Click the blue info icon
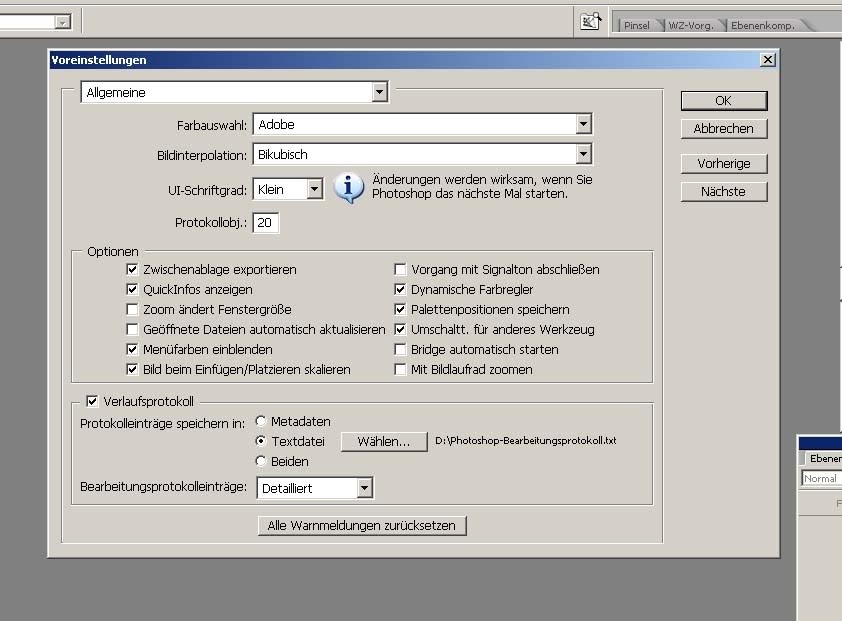The image size is (842, 621). (348, 187)
